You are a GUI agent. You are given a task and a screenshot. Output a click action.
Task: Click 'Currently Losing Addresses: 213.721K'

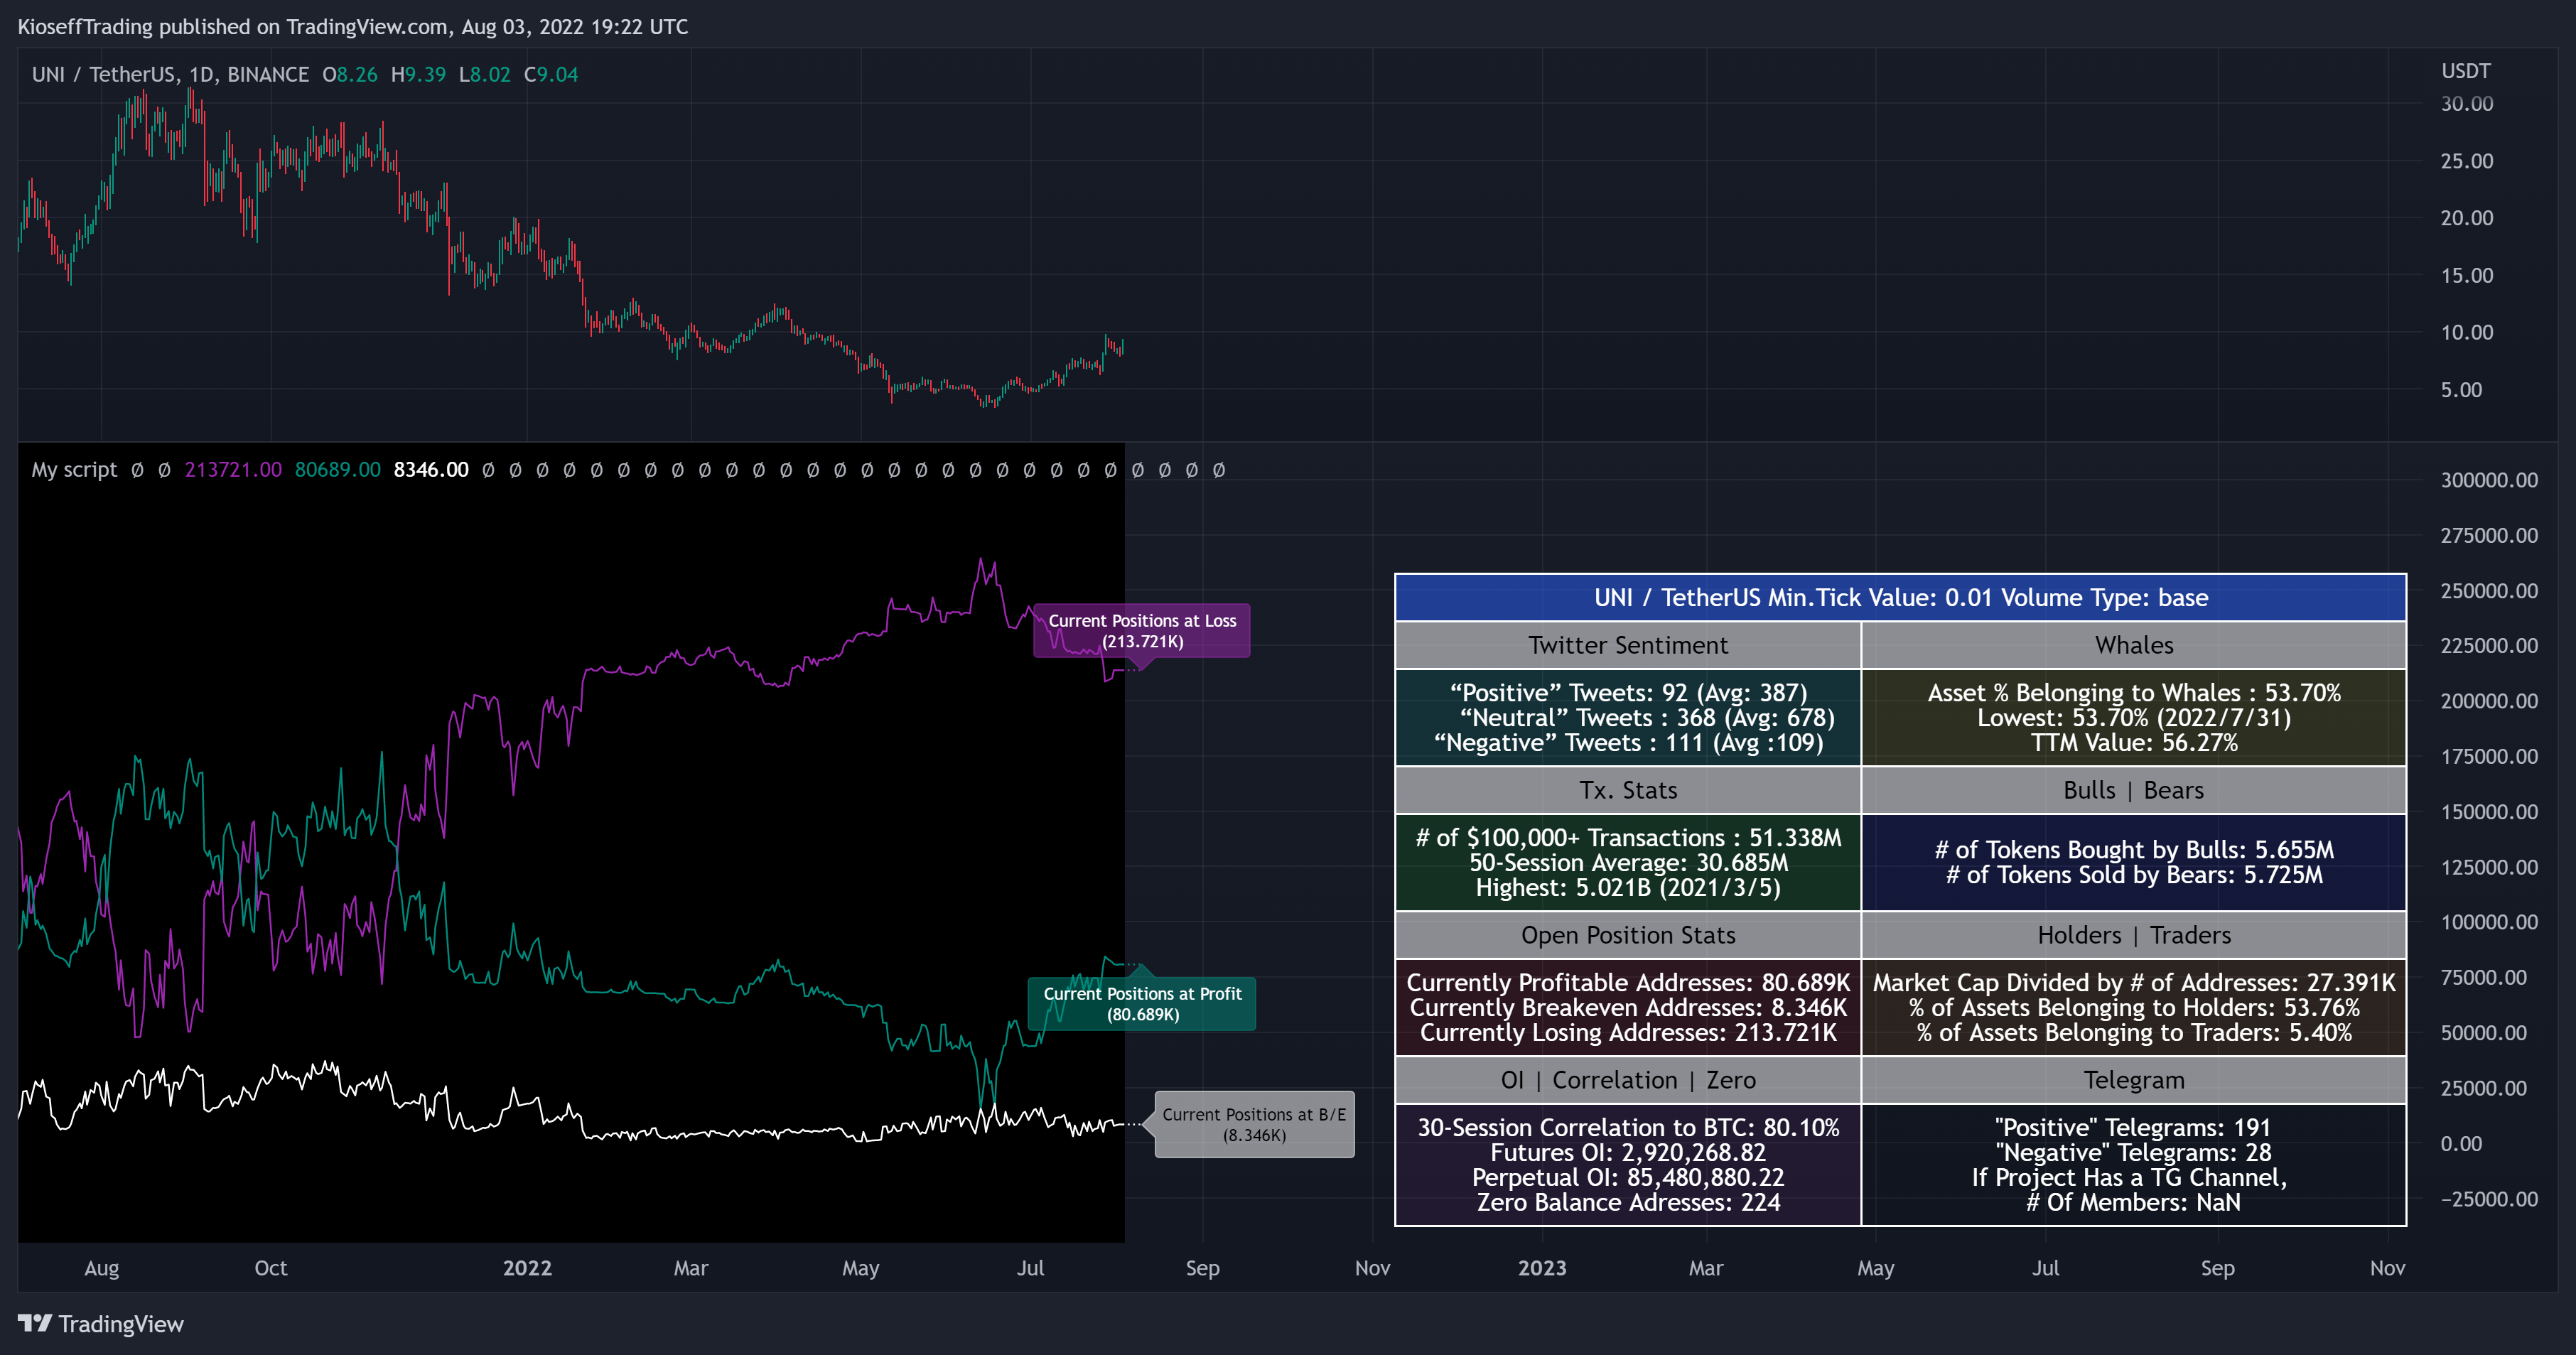1628,1033
